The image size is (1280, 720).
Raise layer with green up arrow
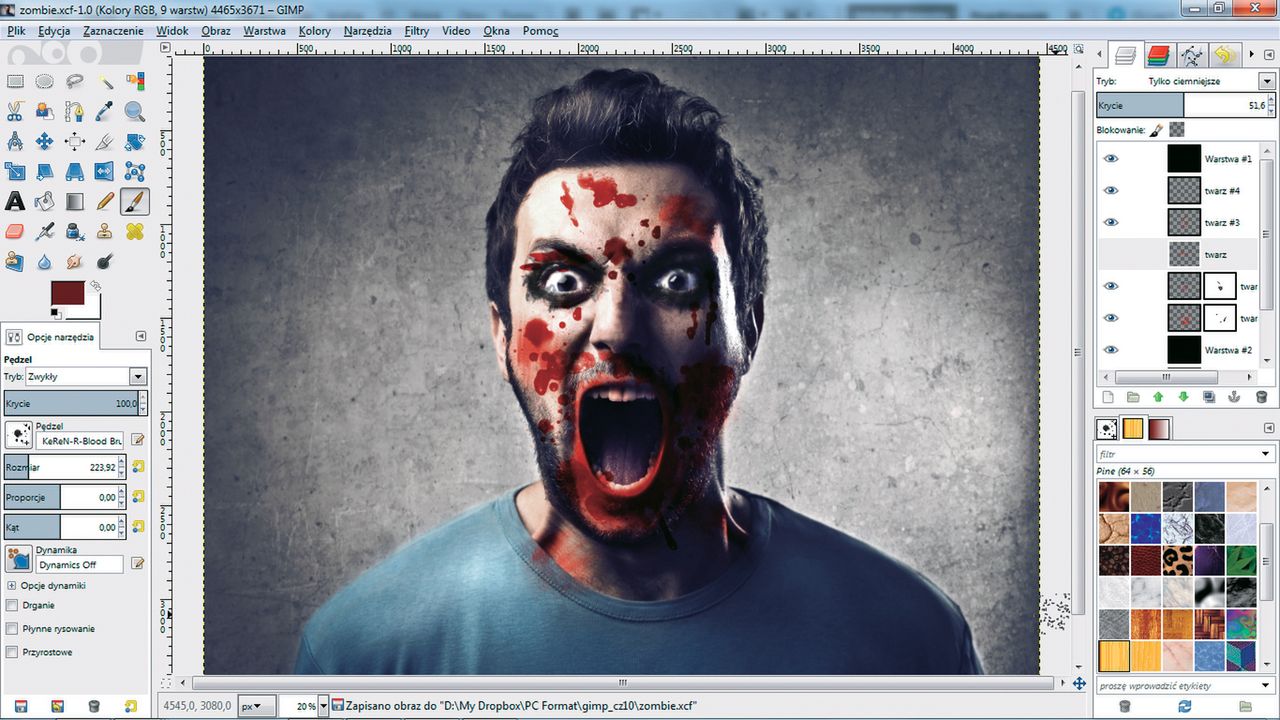coord(1158,397)
